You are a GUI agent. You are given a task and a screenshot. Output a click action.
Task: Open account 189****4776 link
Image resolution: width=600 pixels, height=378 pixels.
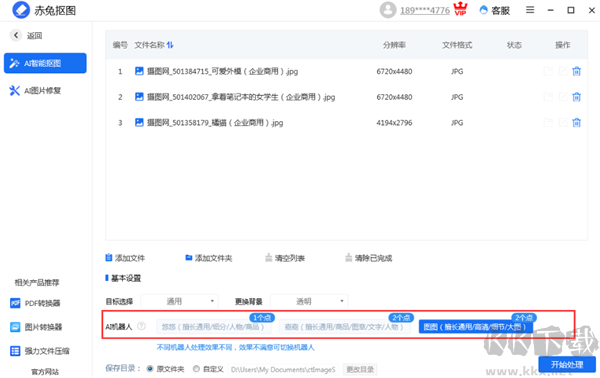point(425,10)
